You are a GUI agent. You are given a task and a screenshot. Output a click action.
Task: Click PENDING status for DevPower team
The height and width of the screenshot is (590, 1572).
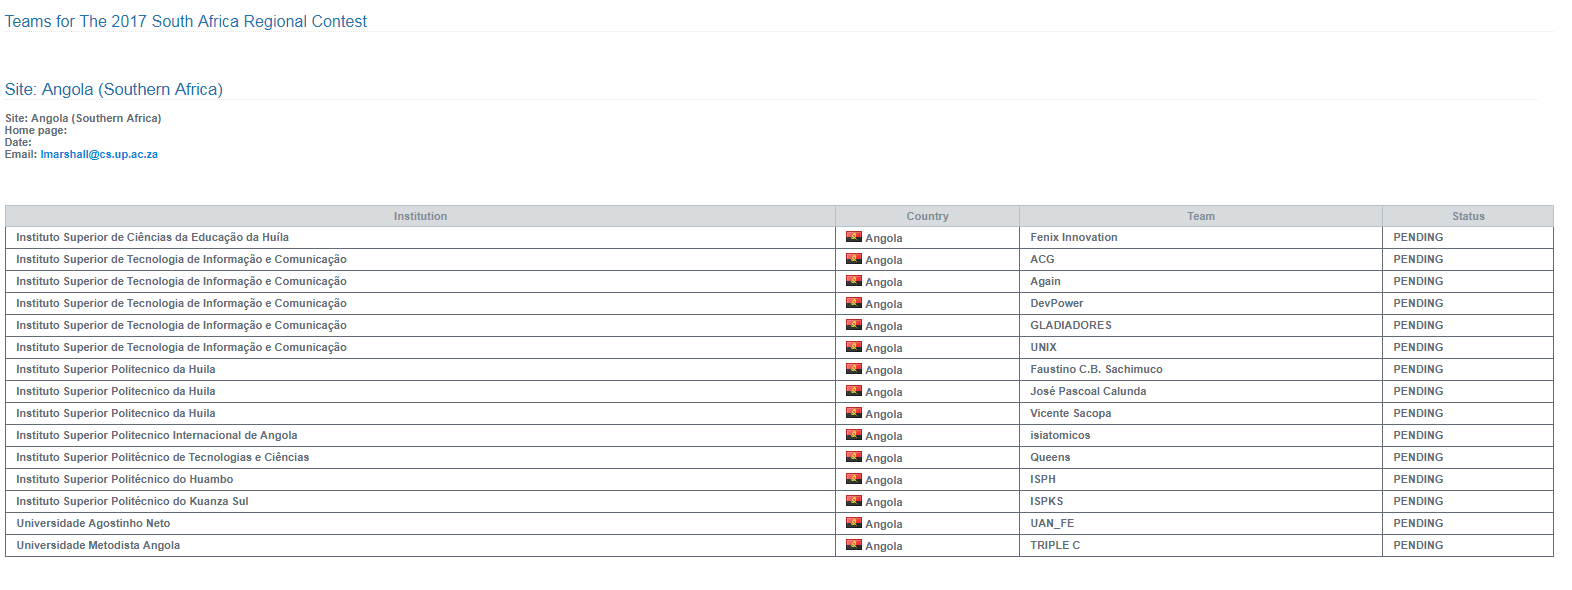tap(1418, 303)
